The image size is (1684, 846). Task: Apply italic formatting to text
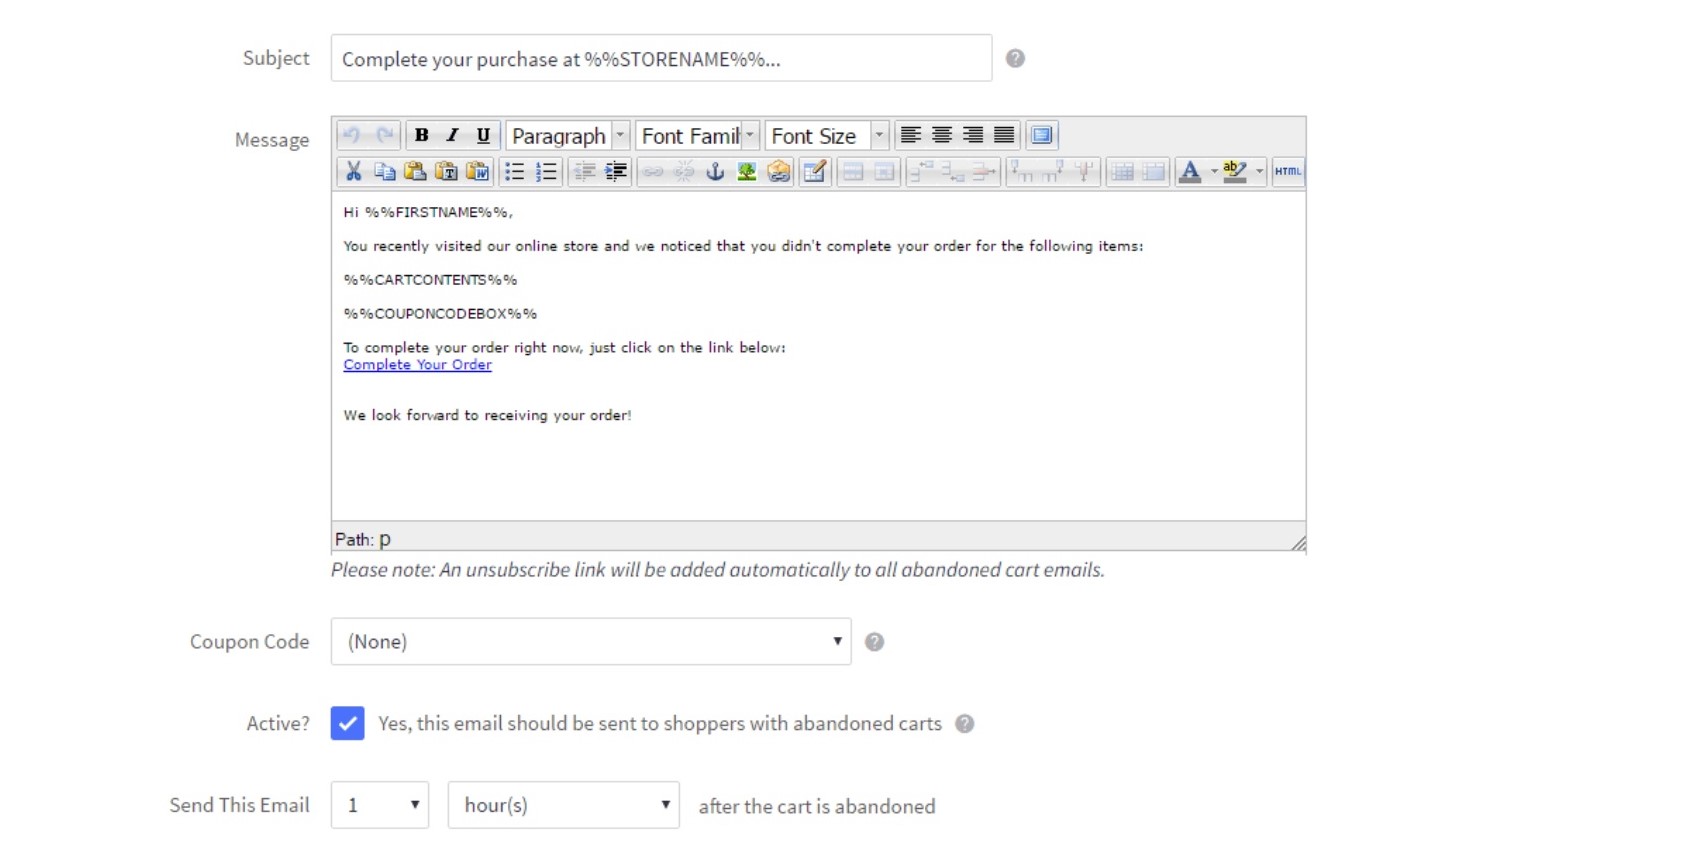click(452, 135)
